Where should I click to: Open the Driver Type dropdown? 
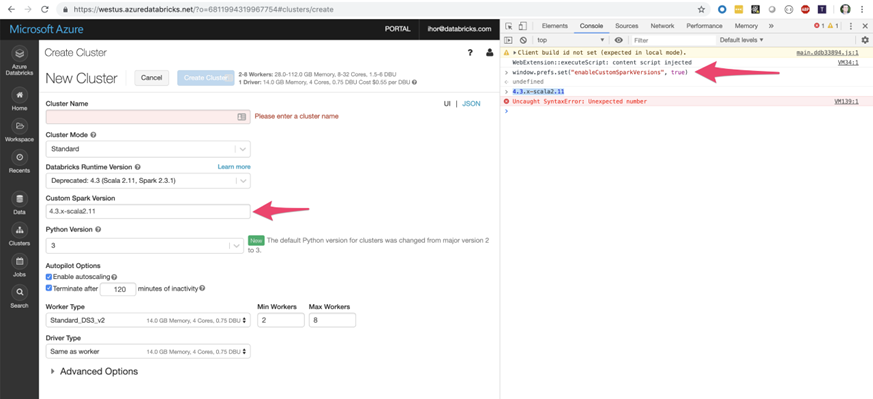coord(148,352)
